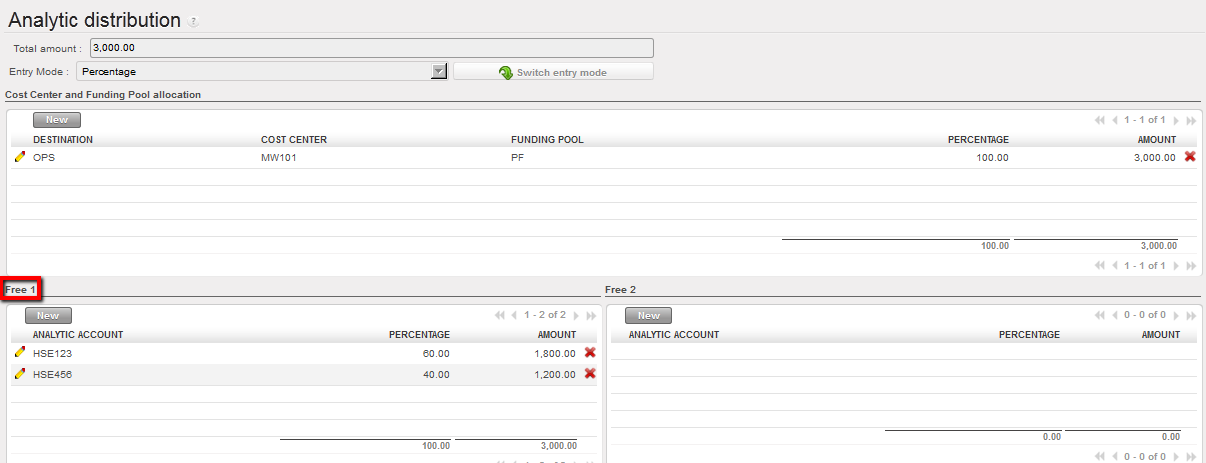Jump to first page in Free 1 pager
This screenshot has height=463, width=1206.
click(x=500, y=315)
